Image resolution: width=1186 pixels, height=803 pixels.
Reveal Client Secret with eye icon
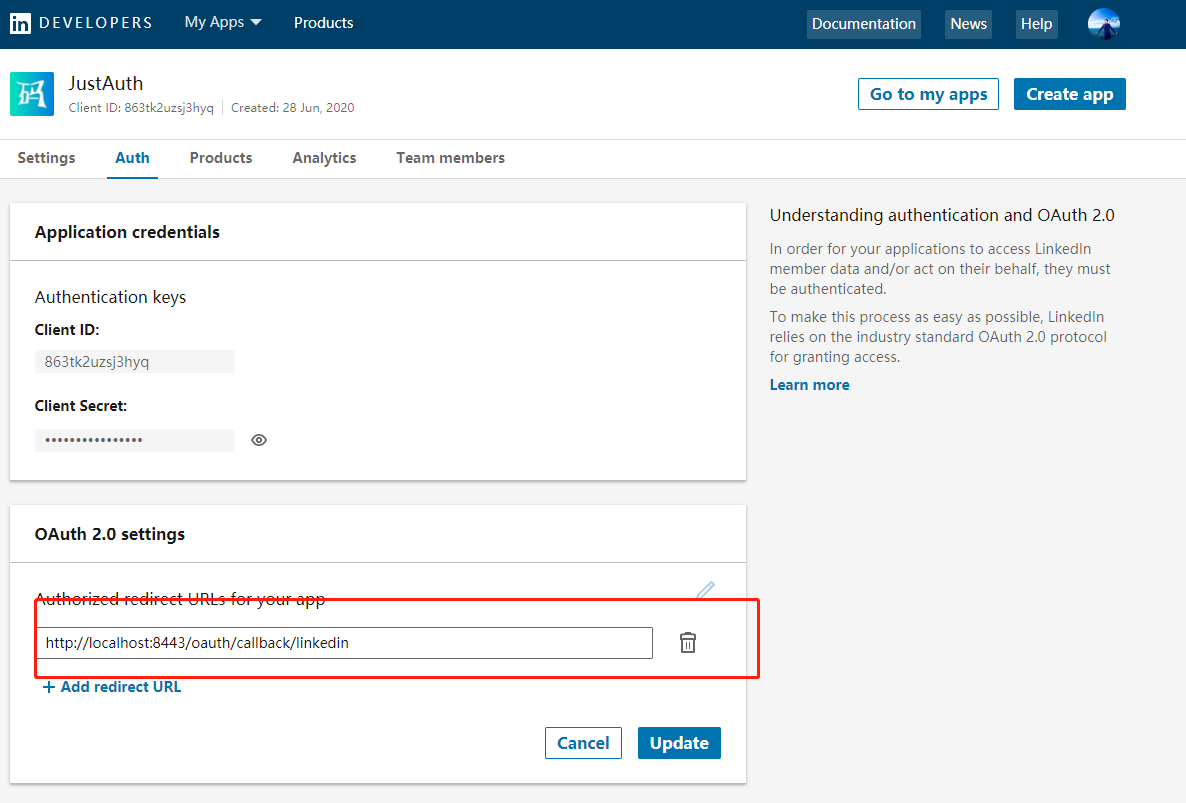tap(259, 440)
